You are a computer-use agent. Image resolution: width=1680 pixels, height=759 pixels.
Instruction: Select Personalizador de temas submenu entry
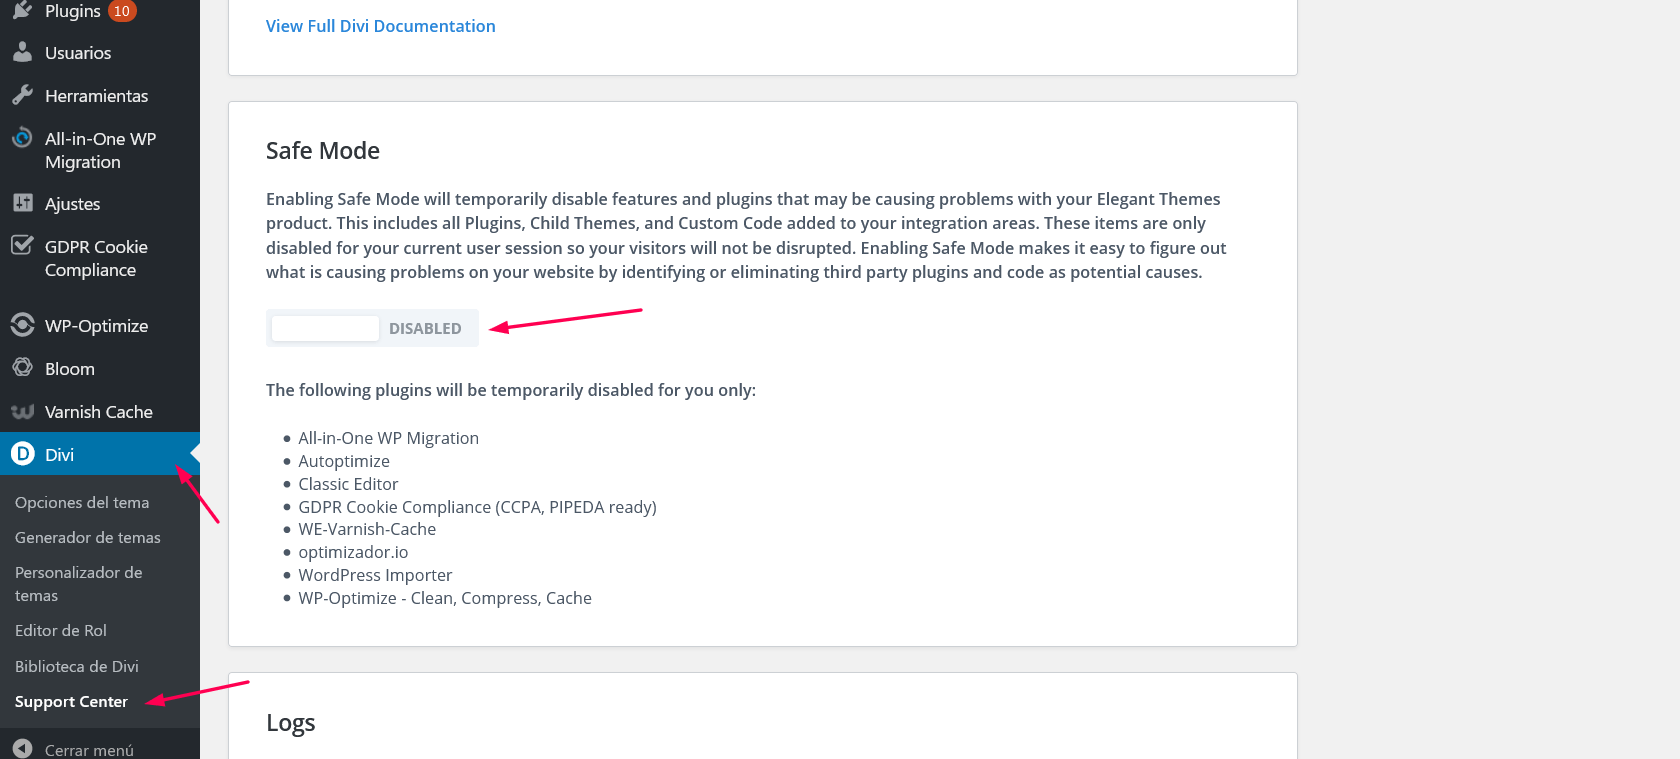point(79,584)
